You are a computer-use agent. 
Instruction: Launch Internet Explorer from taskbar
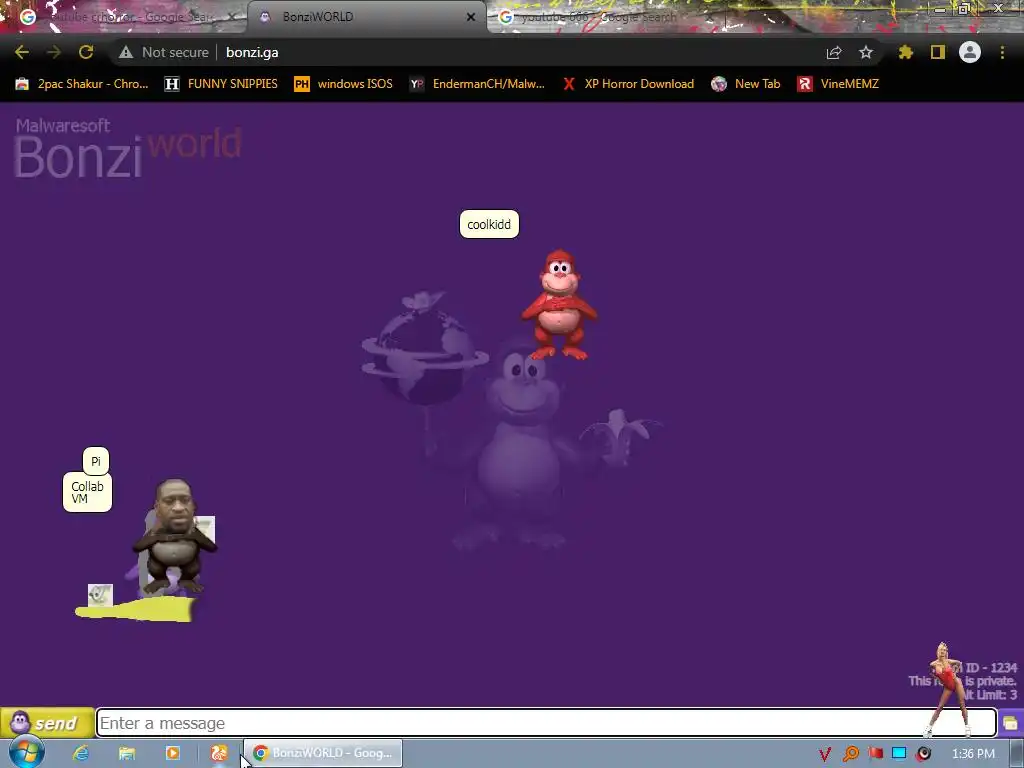pos(81,753)
